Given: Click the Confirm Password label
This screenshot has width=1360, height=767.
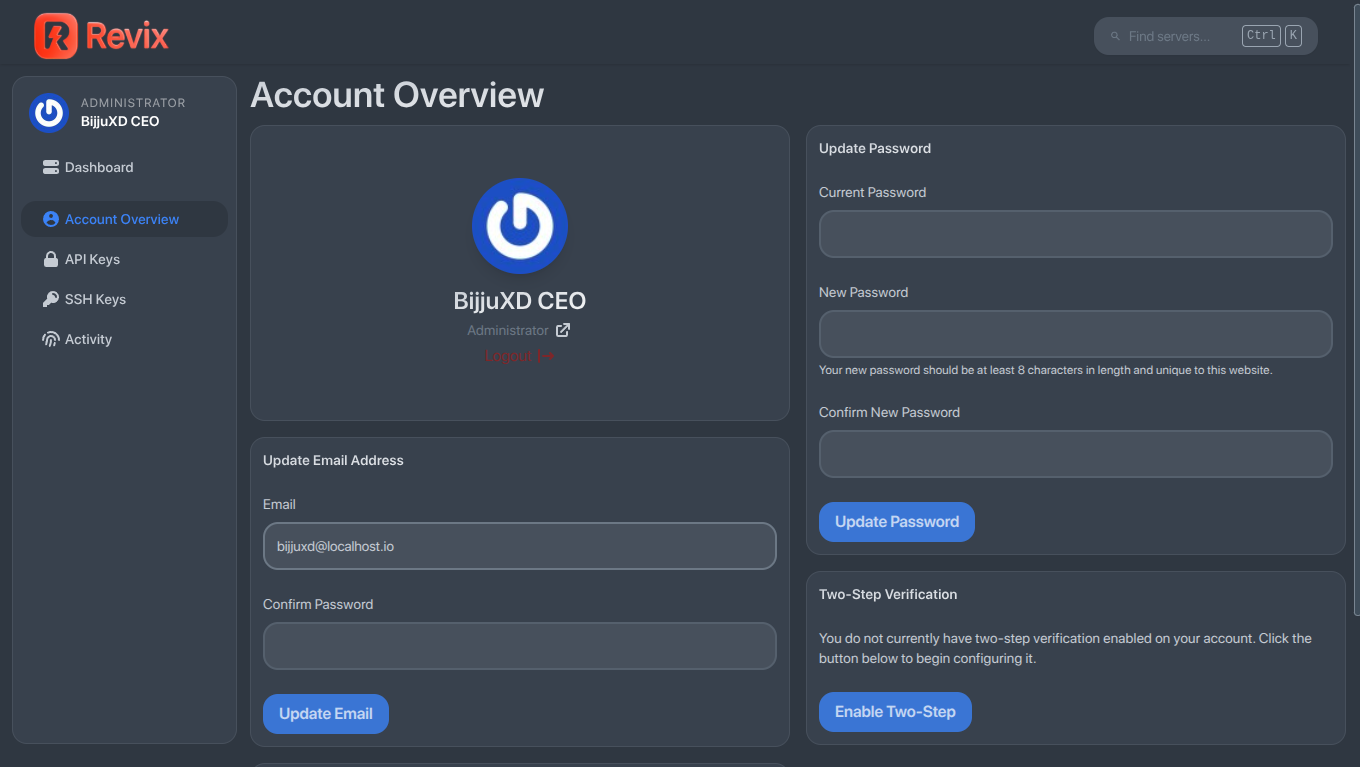Looking at the screenshot, I should [x=318, y=604].
